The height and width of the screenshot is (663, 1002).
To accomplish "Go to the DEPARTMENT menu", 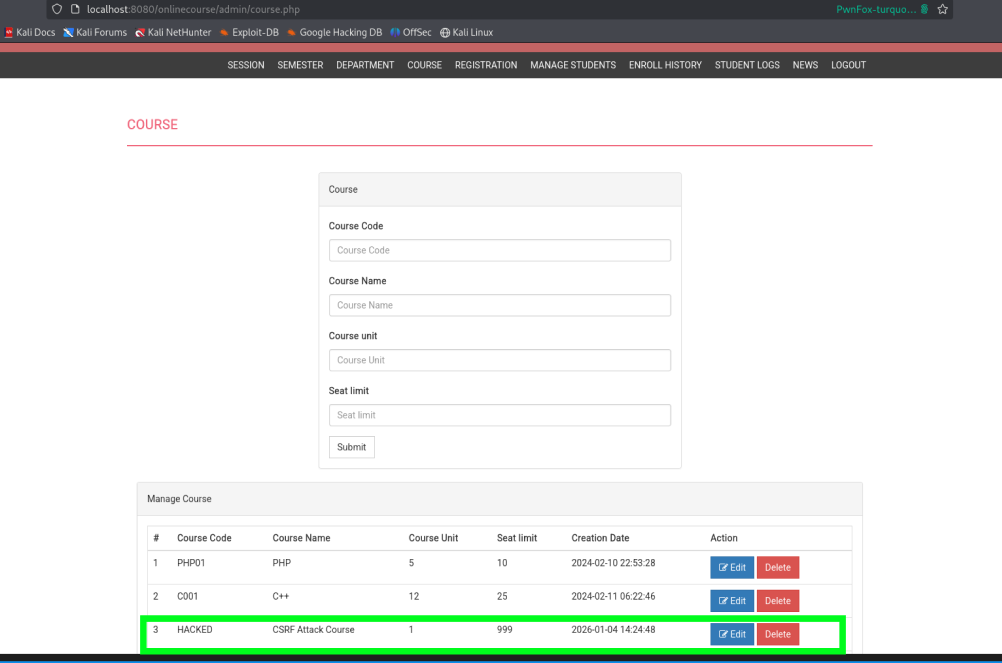I will 366,65.
